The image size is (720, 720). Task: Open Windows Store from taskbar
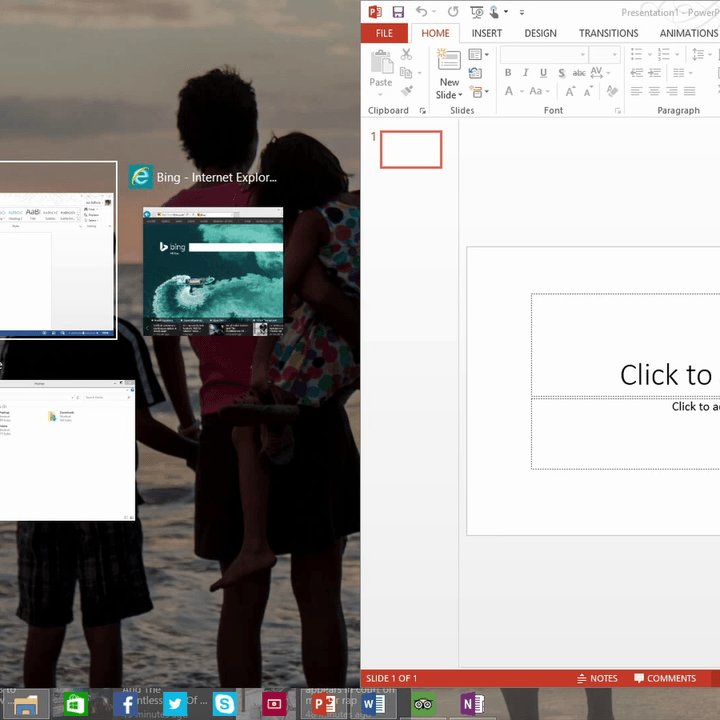[75, 703]
